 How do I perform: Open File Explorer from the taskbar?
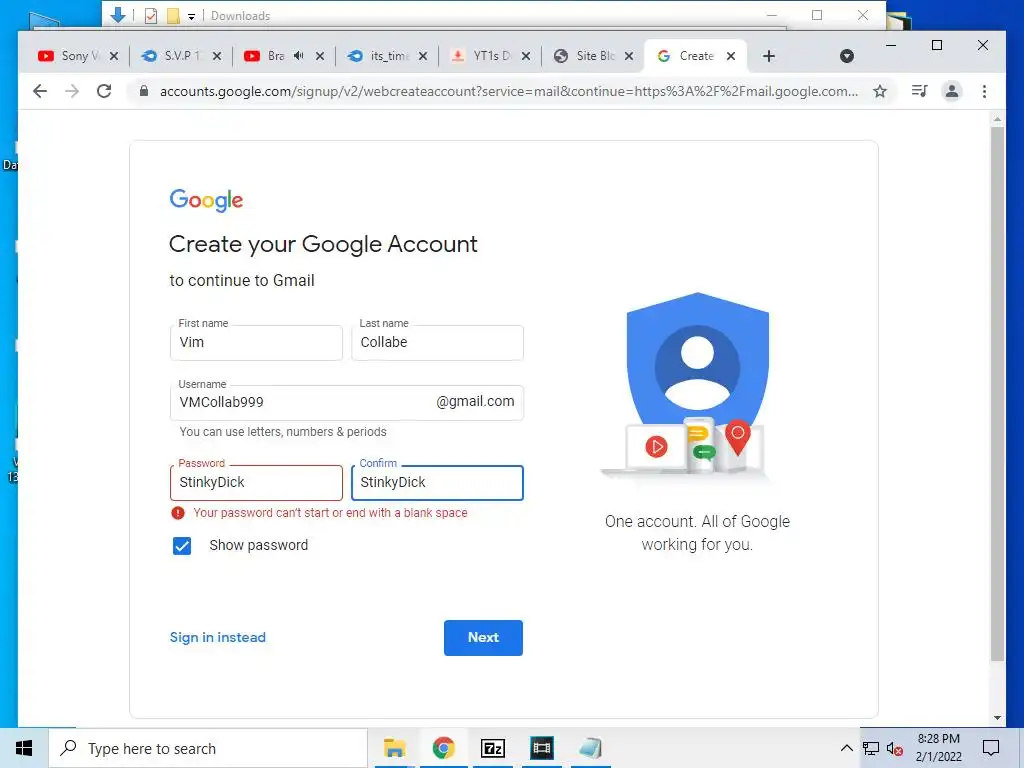pos(394,748)
